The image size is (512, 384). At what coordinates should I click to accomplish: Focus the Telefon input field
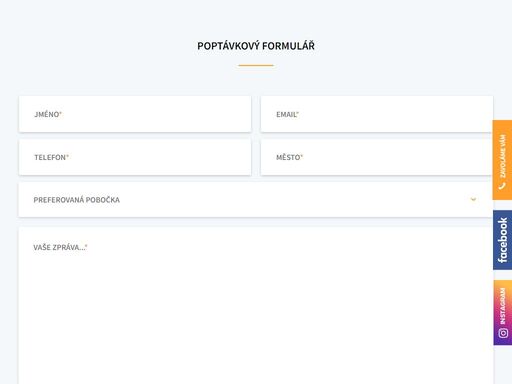pyautogui.click(x=135, y=157)
